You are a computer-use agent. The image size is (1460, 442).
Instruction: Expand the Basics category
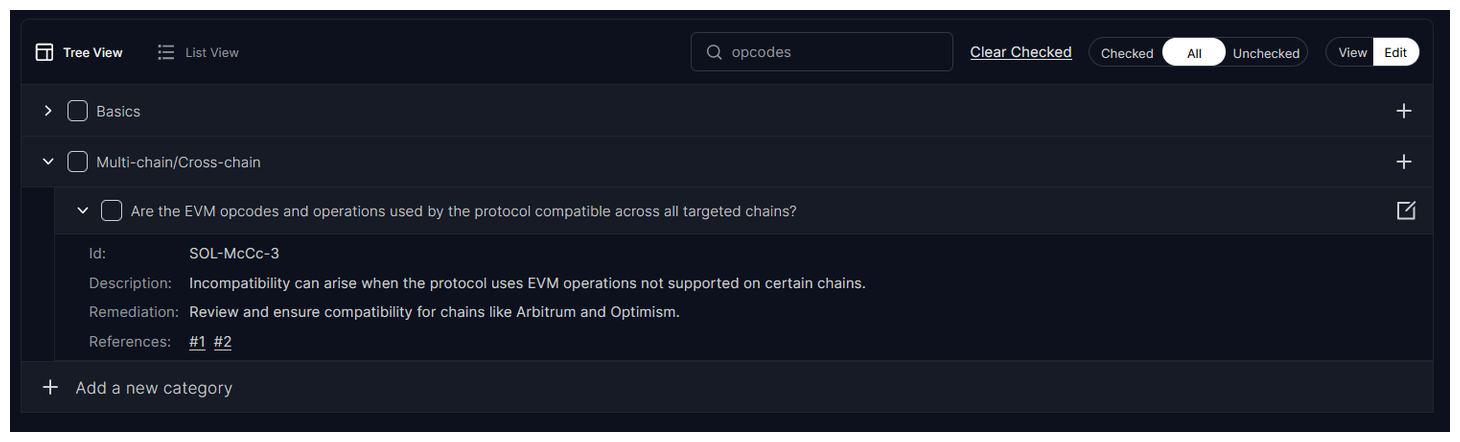pyautogui.click(x=48, y=111)
